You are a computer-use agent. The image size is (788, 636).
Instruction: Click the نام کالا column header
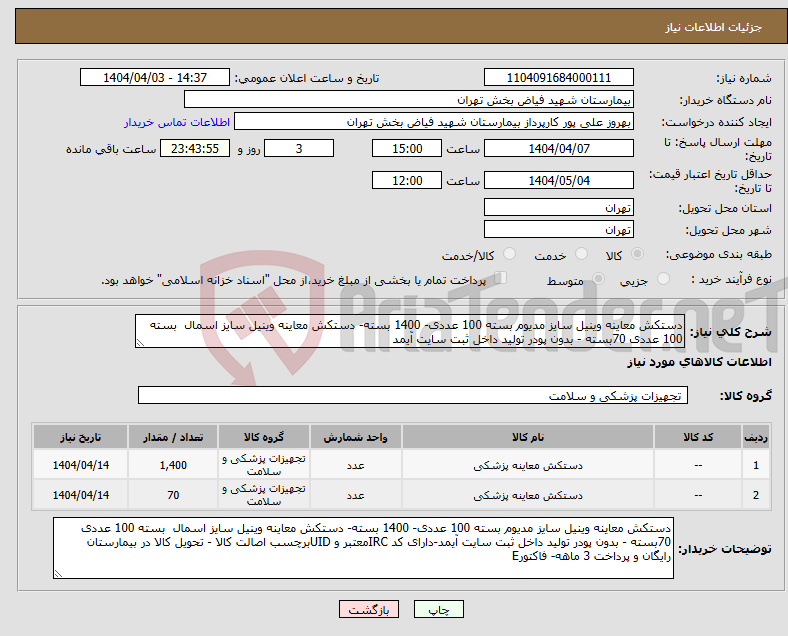click(528, 437)
